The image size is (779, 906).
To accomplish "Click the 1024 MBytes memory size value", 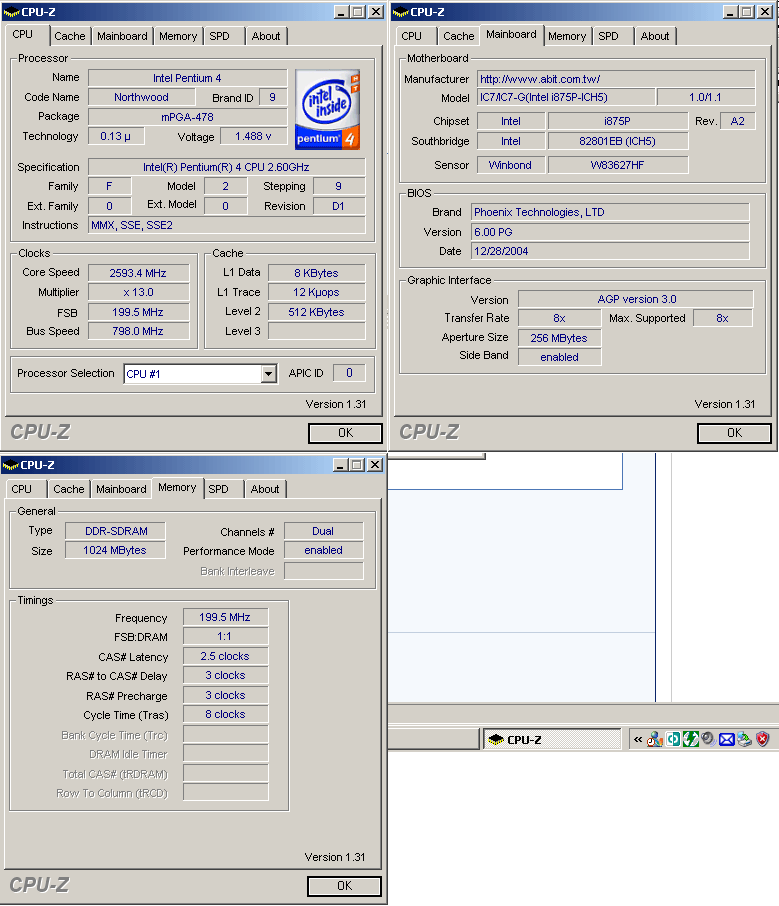I will 116,550.
